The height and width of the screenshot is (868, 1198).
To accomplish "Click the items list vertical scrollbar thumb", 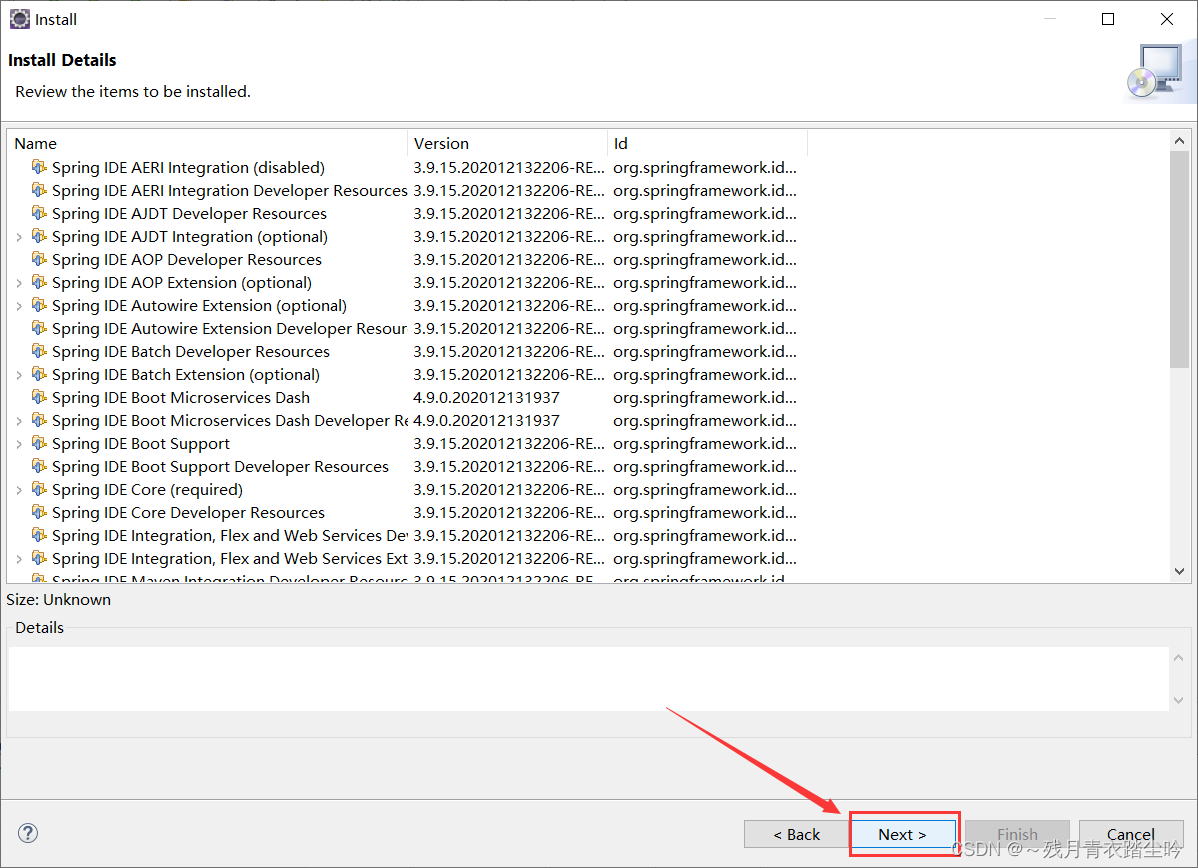I will (x=1179, y=260).
